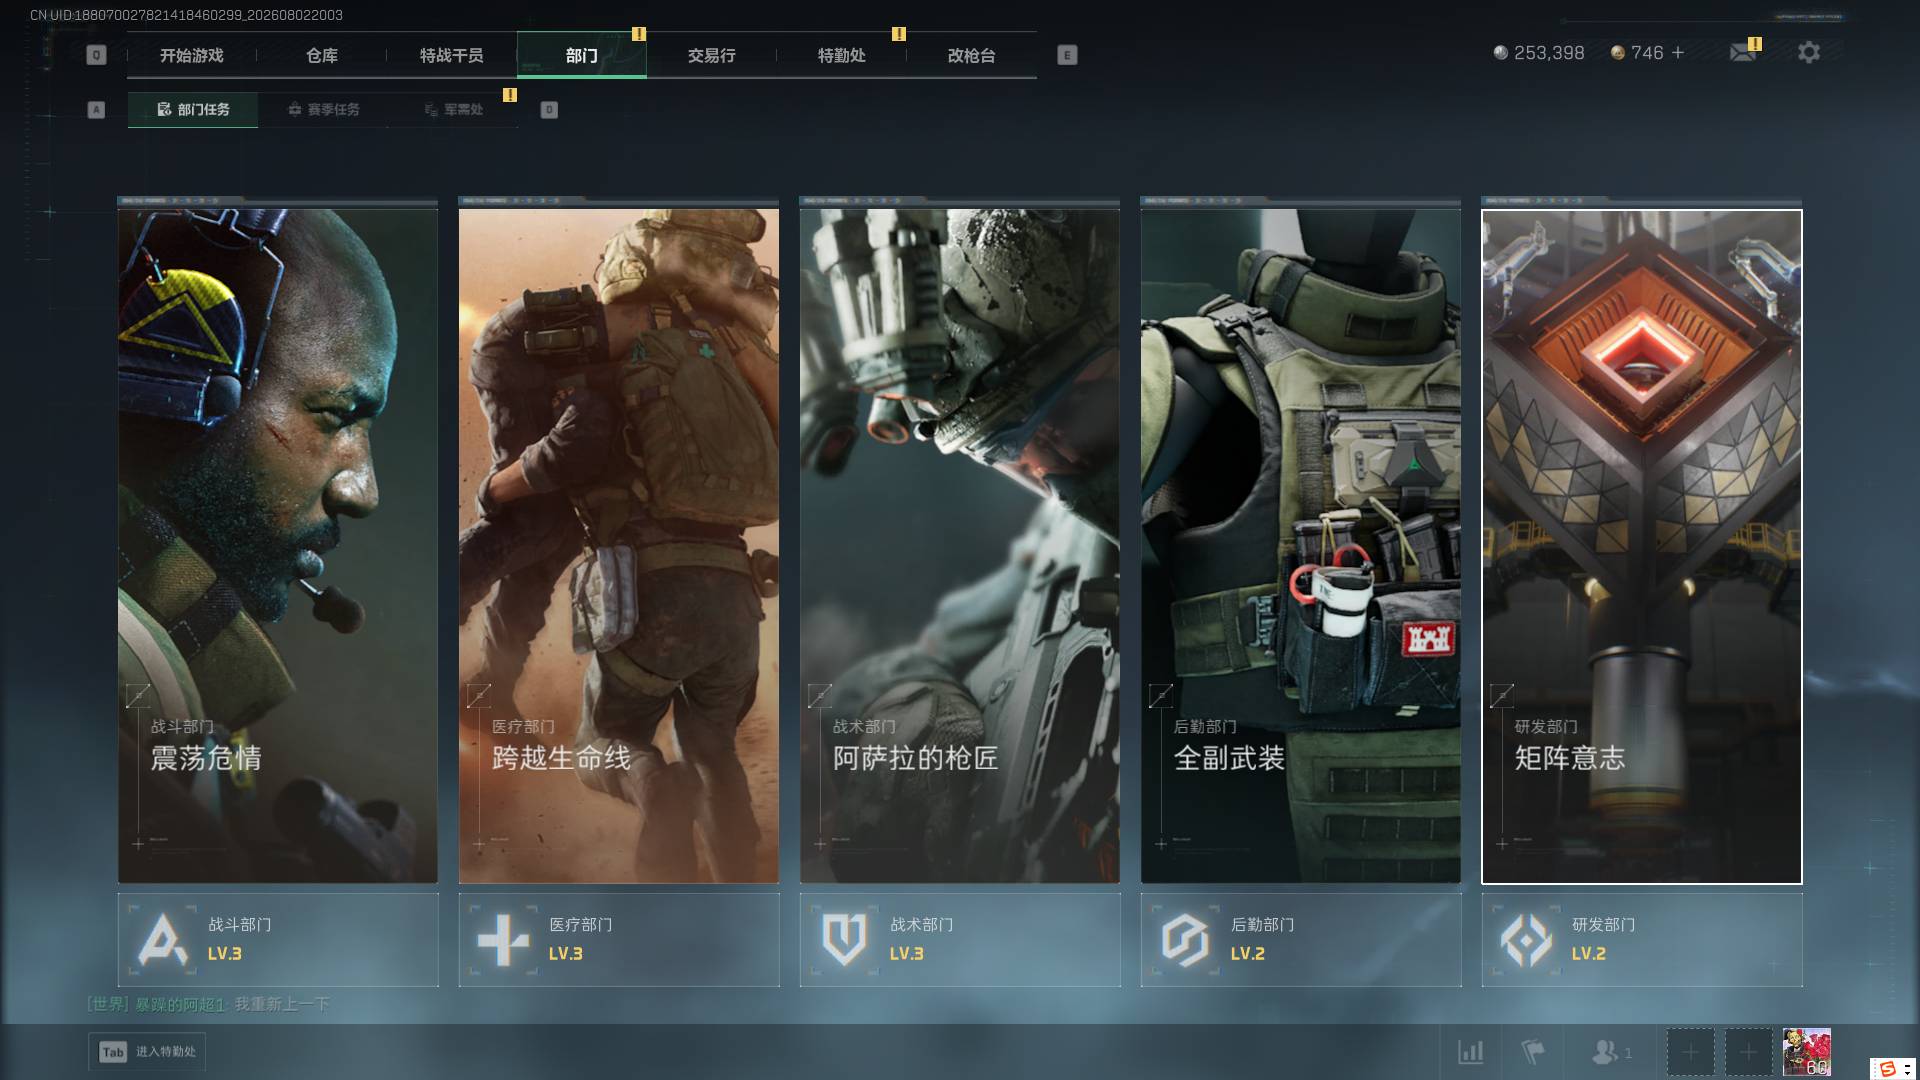Open settings via the gear icon
Screen dimensions: 1920x1080
[1809, 53]
